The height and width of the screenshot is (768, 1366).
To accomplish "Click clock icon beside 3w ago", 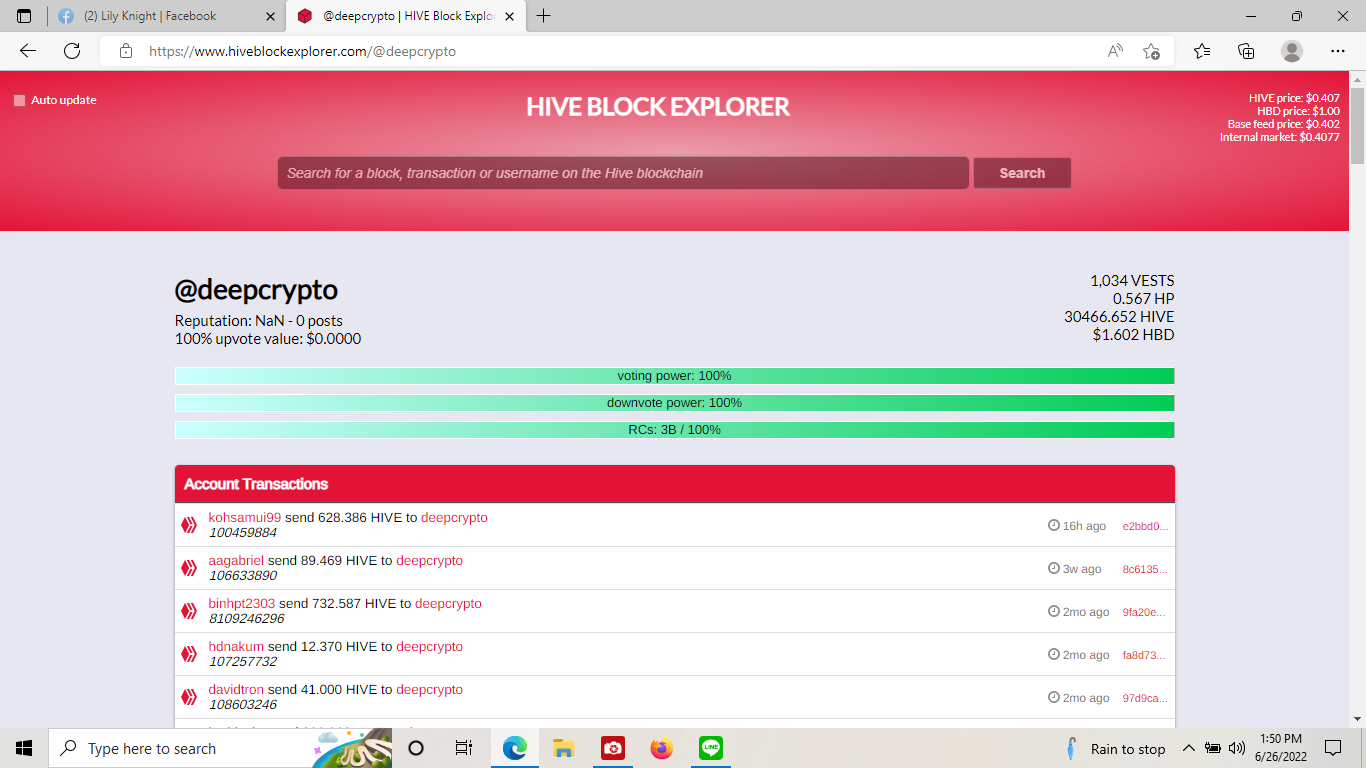I will pyautogui.click(x=1053, y=568).
